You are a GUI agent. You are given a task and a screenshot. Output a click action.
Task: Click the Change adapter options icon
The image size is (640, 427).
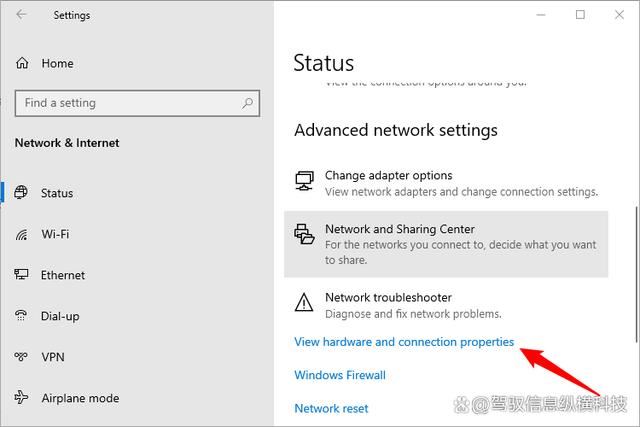[304, 181]
